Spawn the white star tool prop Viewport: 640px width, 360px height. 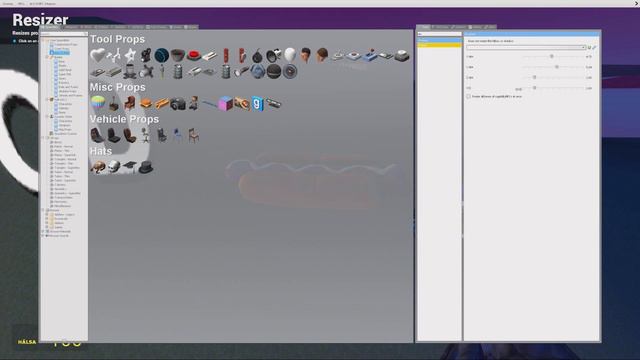pyautogui.click(x=130, y=55)
